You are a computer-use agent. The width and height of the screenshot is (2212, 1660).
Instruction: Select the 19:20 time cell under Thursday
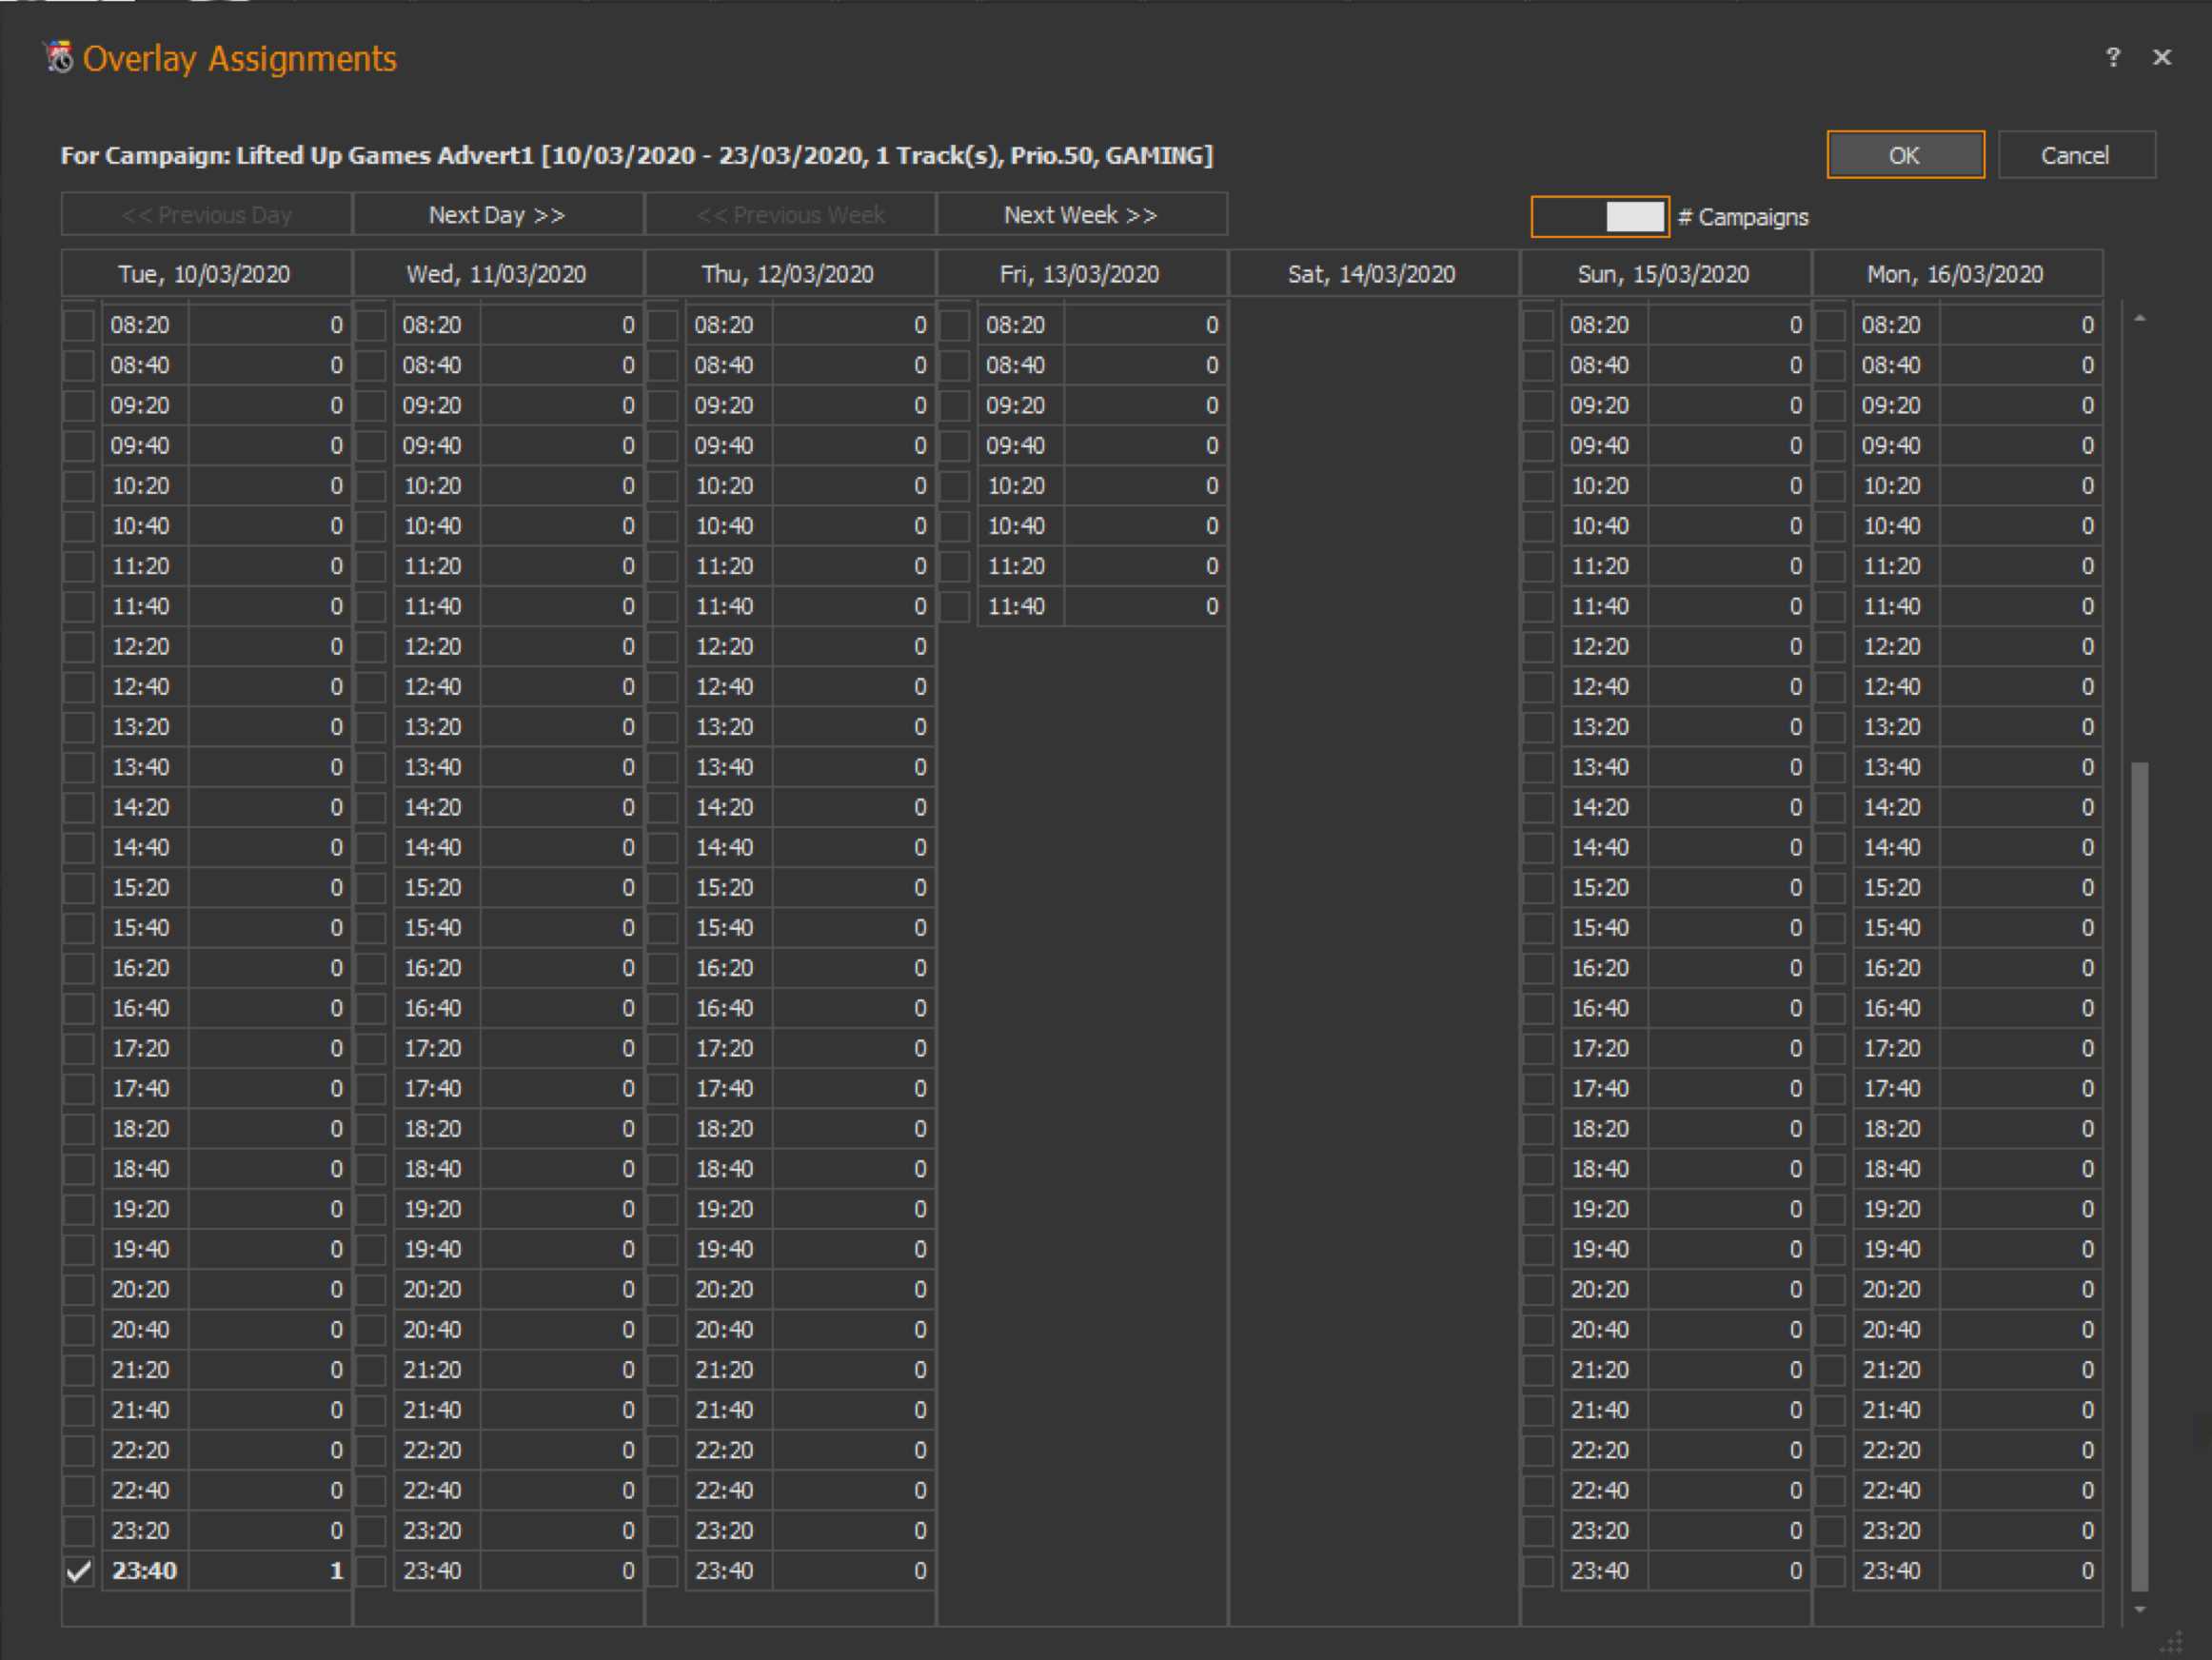(x=729, y=1209)
